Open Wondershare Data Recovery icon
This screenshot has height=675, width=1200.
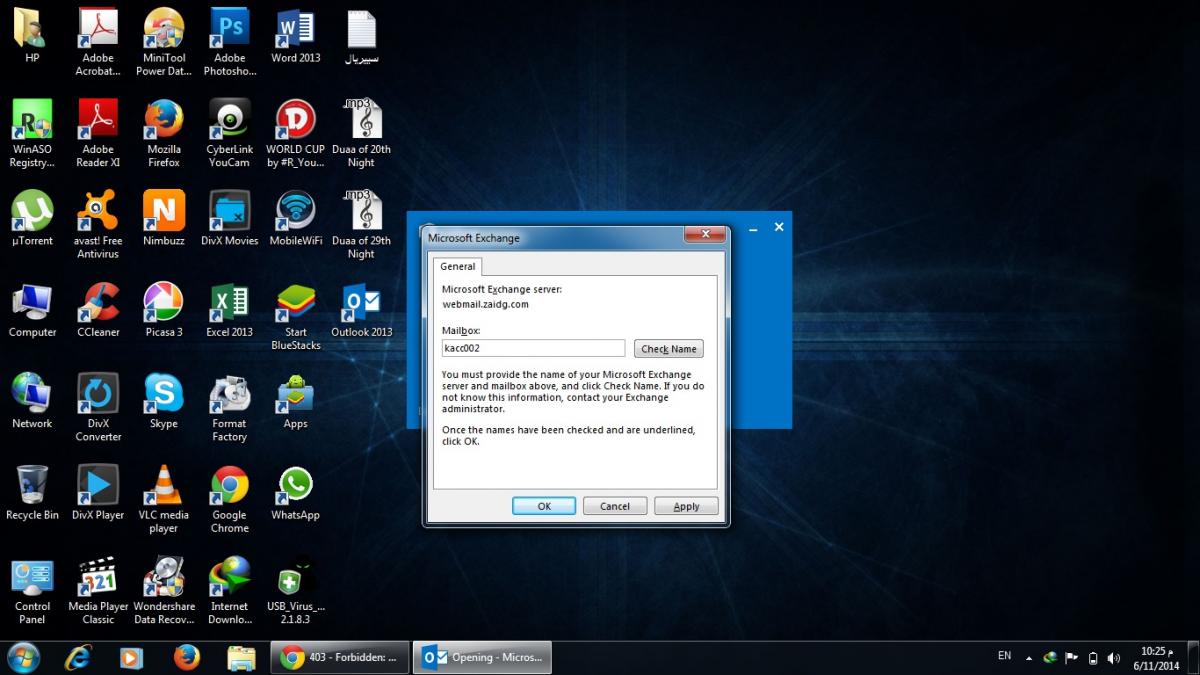coord(164,591)
